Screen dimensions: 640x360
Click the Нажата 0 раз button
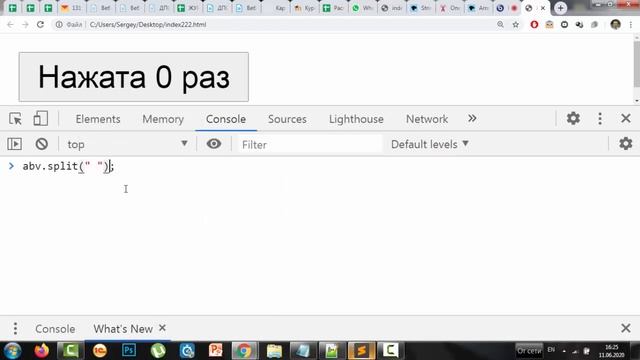tap(133, 77)
